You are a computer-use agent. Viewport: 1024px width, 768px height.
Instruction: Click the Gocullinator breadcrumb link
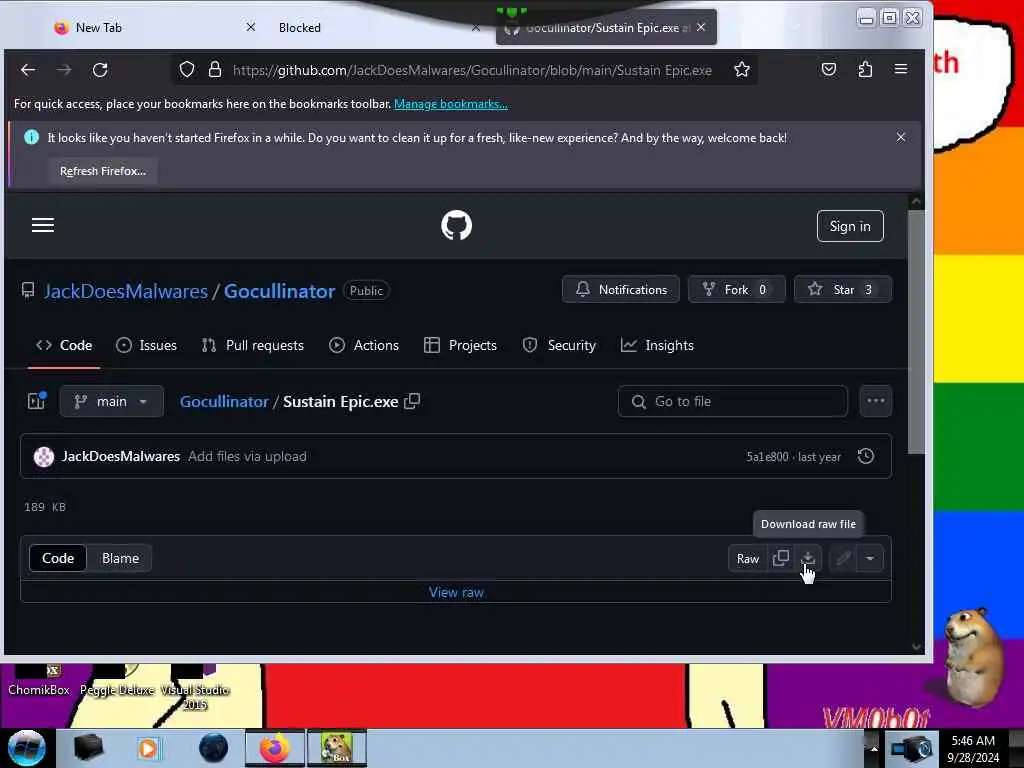pyautogui.click(x=224, y=401)
